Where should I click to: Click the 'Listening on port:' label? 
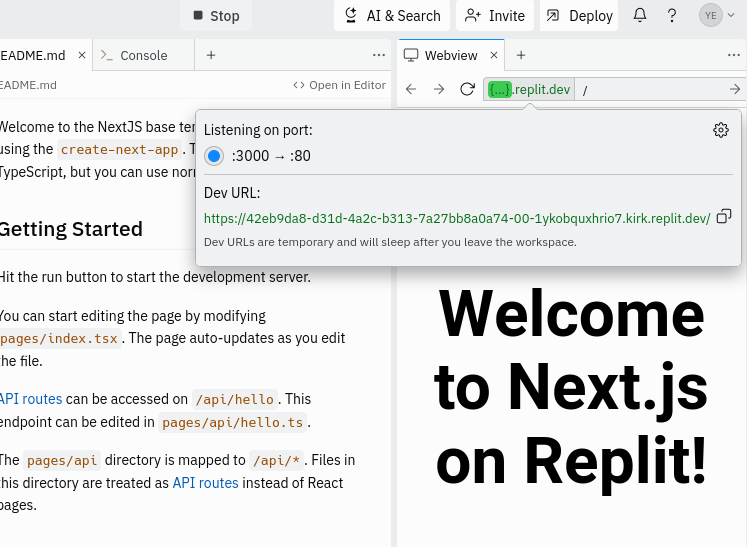(258, 130)
